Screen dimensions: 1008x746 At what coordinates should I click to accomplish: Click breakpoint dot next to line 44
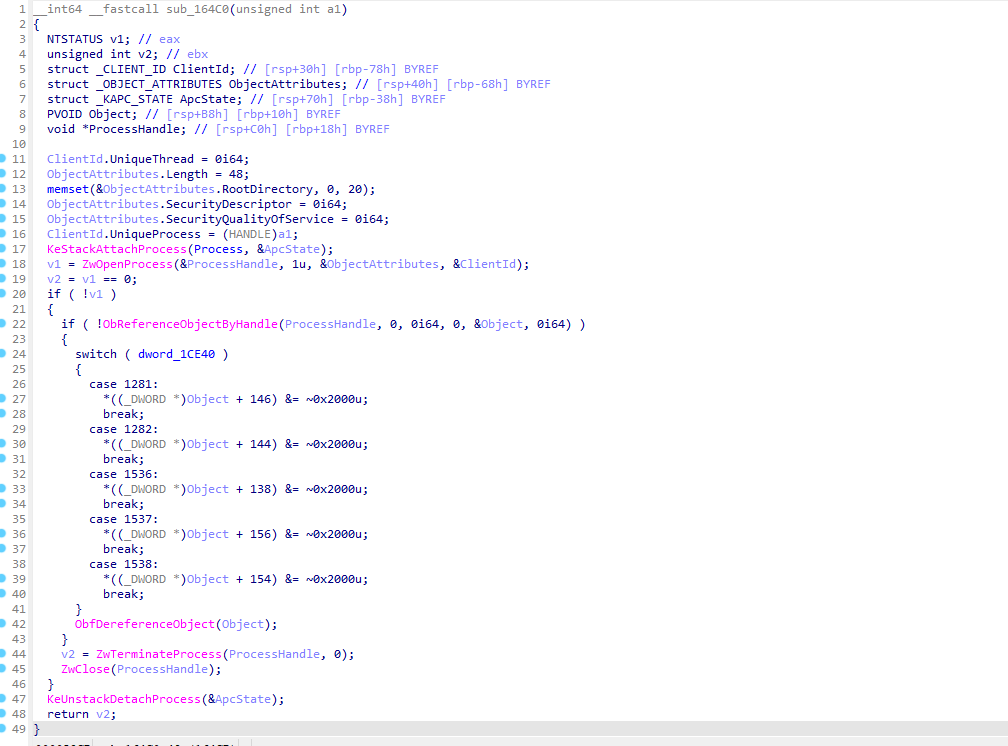click(x=5, y=654)
